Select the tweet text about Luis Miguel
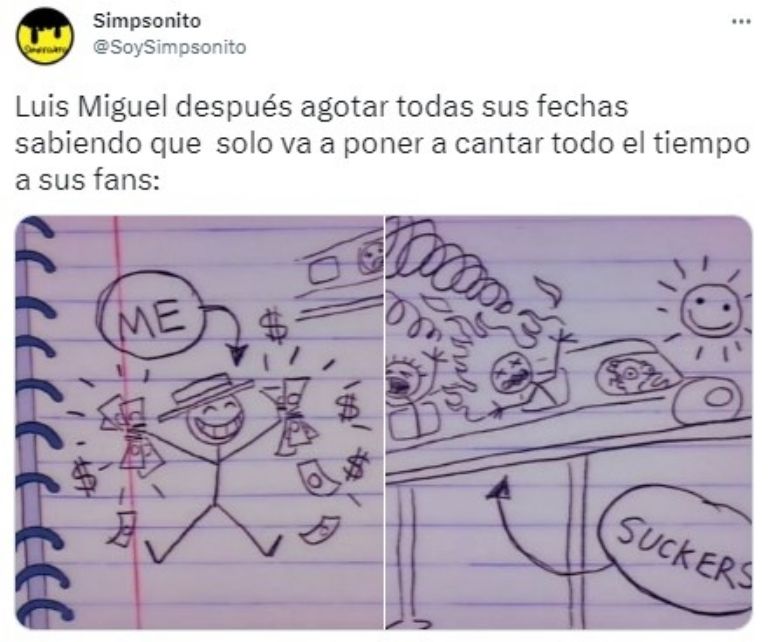This screenshot has height=642, width=768. [382, 143]
